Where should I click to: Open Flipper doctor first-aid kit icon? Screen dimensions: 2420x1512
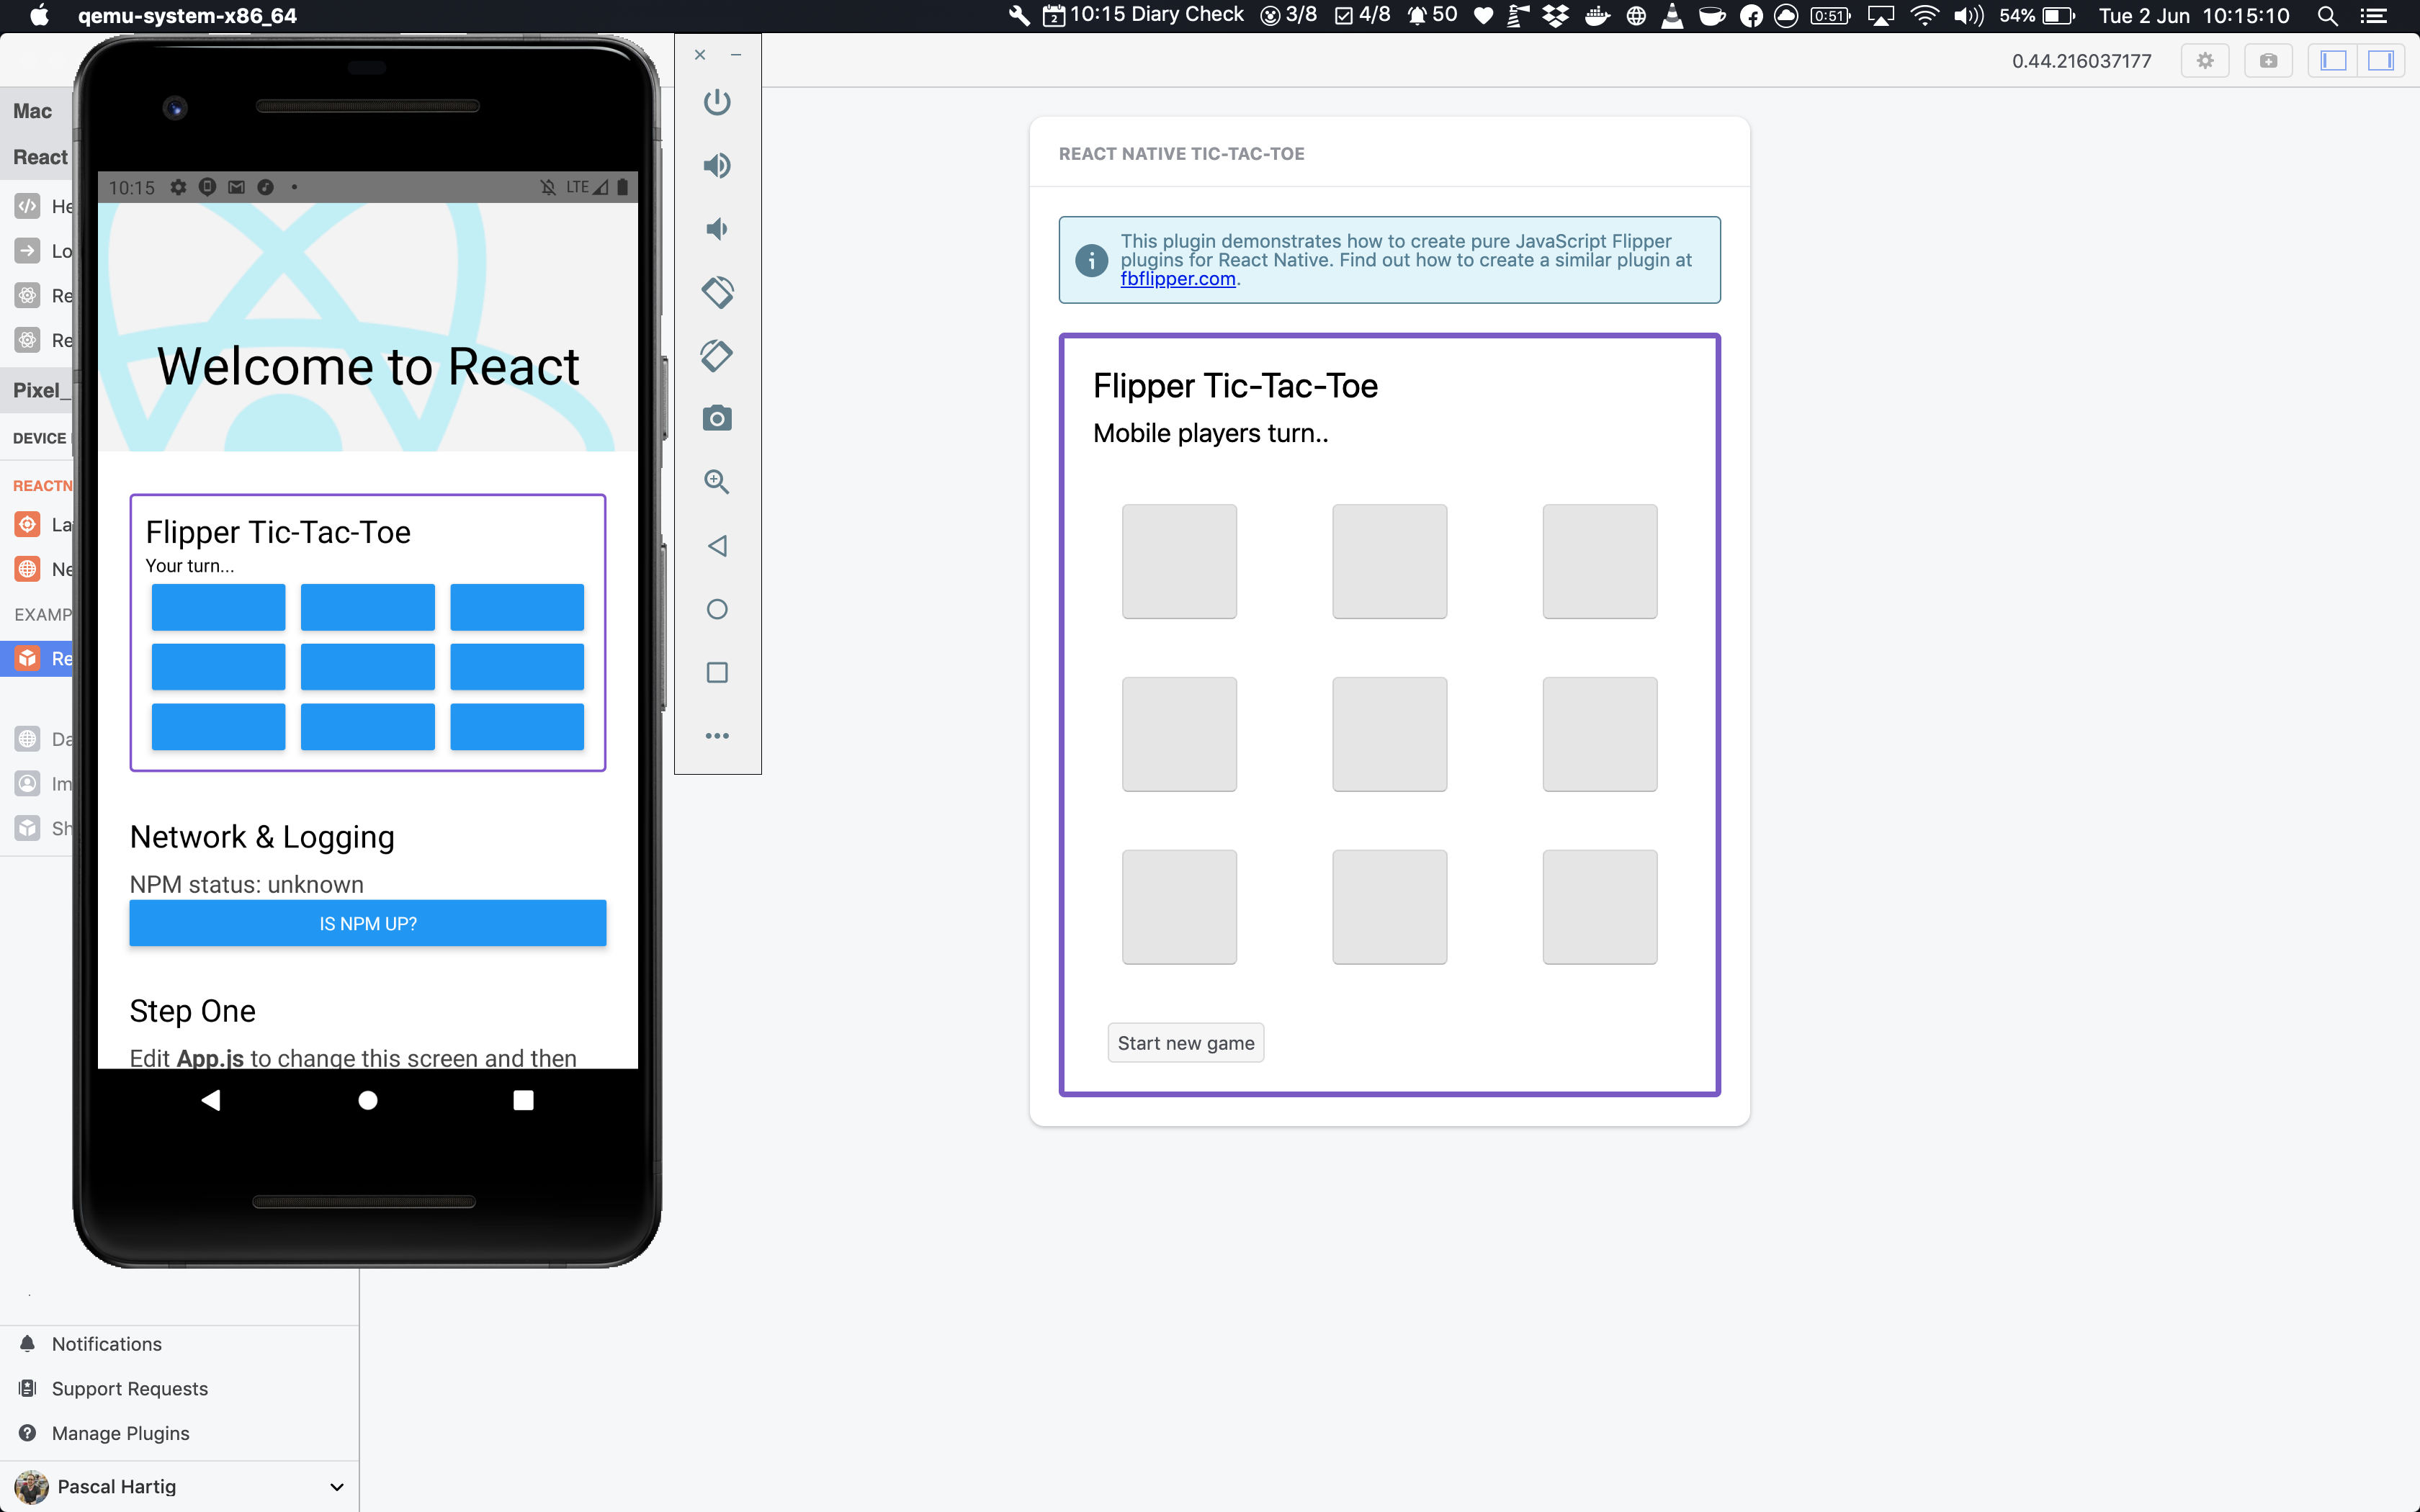click(2268, 61)
